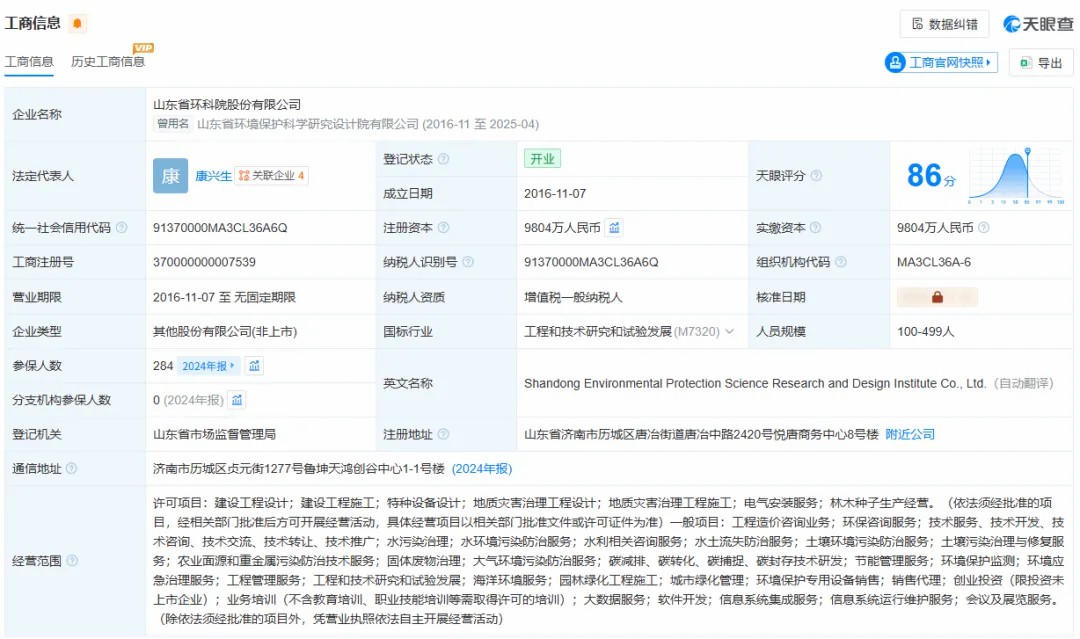The height and width of the screenshot is (639, 1080).
Task: Click the help icon beside 统一社会信用代码
Action: (x=122, y=228)
